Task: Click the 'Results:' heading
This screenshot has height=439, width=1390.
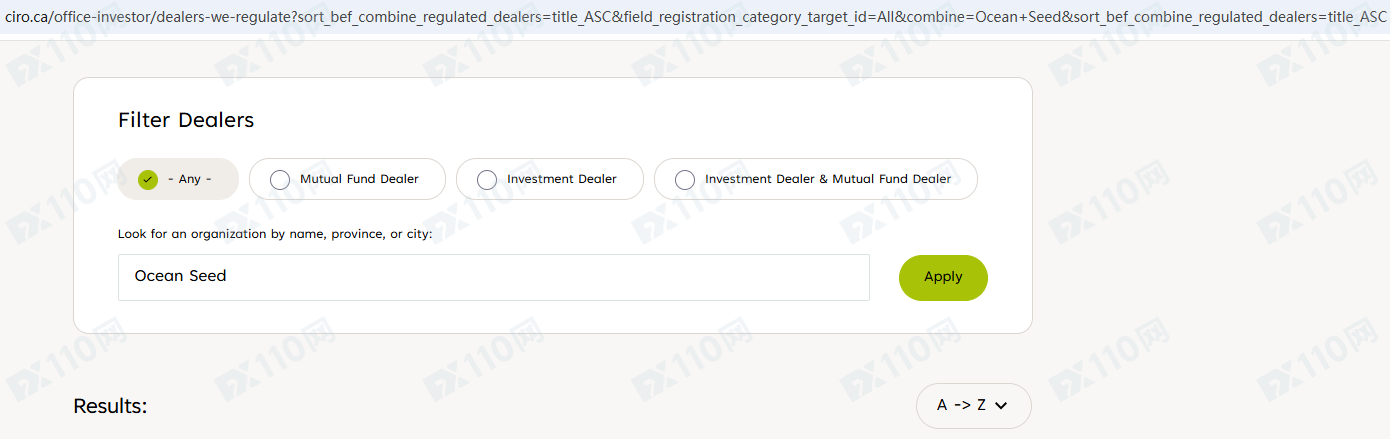Action: pyautogui.click(x=110, y=406)
